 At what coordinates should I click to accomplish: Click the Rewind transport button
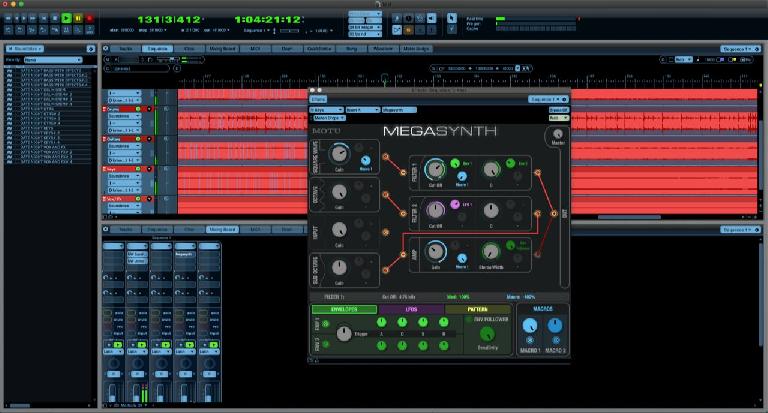(x=8, y=18)
